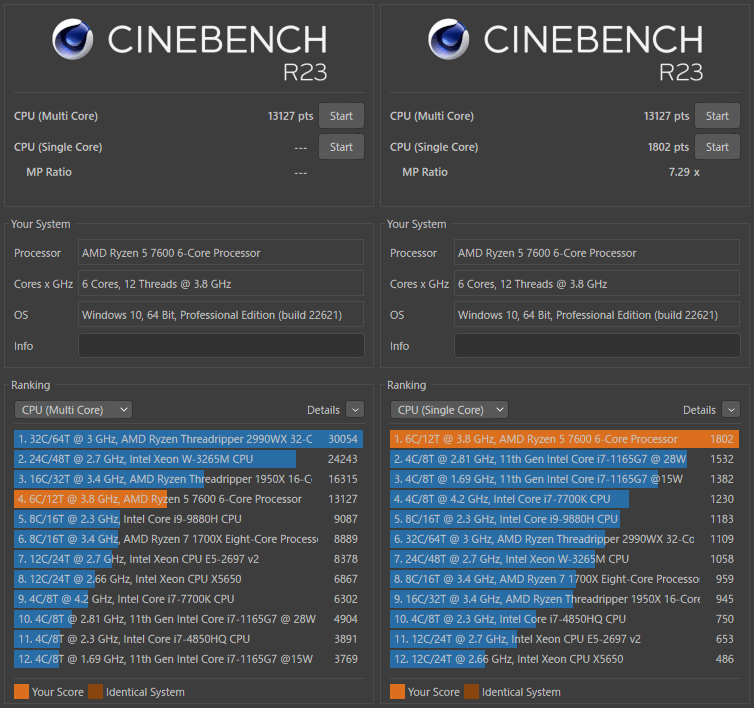Screen dimensions: 754x708
Task: Select Core i9-9880H row scoring 9087
Action: (188, 519)
